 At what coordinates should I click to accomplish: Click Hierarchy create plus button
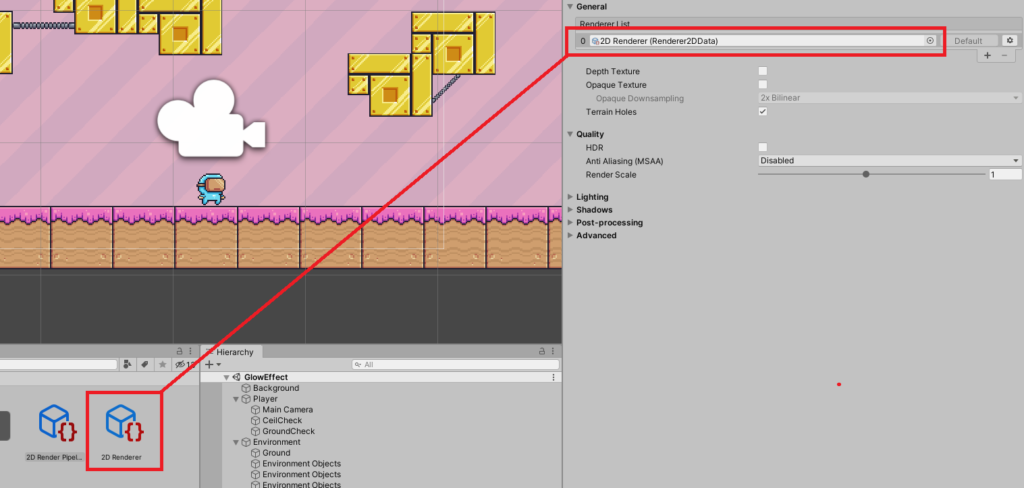pyautogui.click(x=209, y=364)
